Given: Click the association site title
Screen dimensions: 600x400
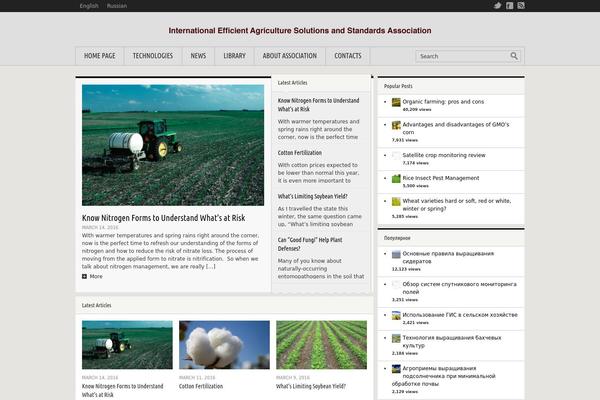Looking at the screenshot, I should (300, 31).
